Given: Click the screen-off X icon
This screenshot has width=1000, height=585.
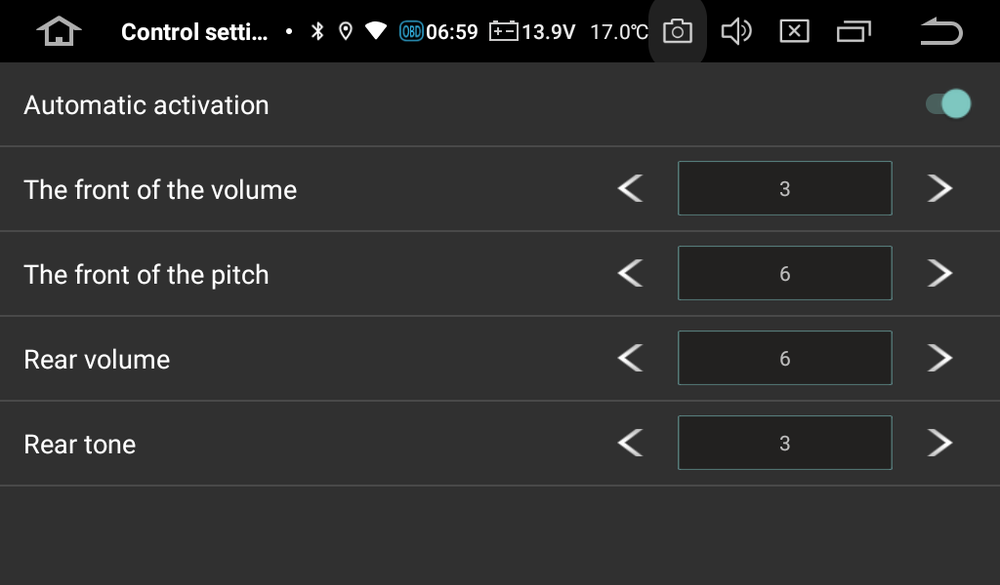Looking at the screenshot, I should tap(795, 31).
